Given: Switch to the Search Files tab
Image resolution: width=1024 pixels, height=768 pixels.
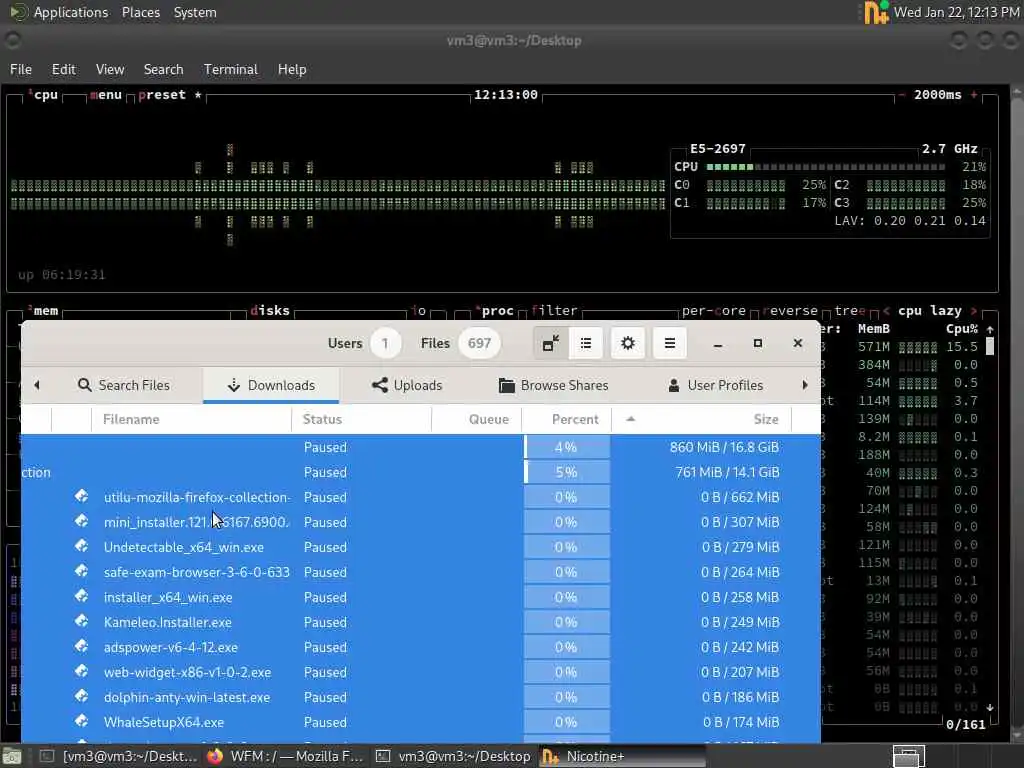Looking at the screenshot, I should click(x=124, y=385).
